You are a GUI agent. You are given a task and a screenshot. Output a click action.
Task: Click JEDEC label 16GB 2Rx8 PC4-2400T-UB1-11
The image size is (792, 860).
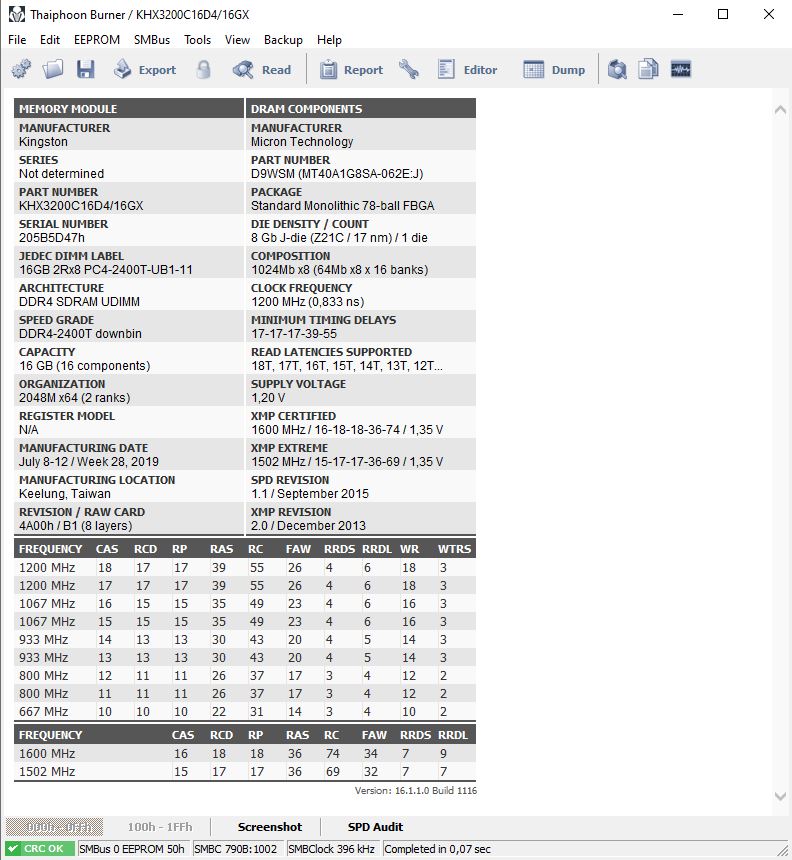pos(106,270)
